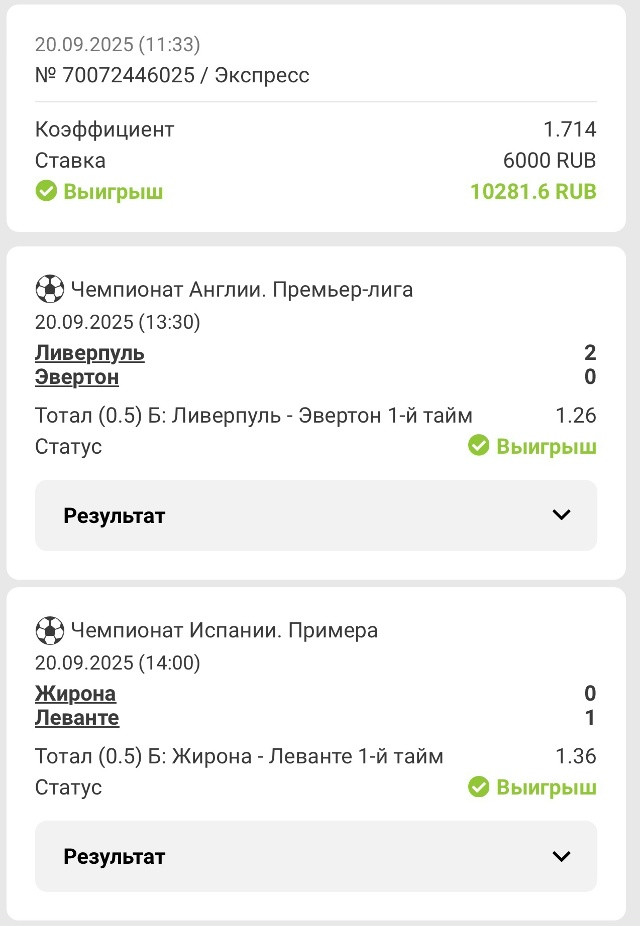Click the Чемпионат Англии. Премьер-лига heading
Image resolution: width=640 pixels, height=926 pixels.
point(241,289)
